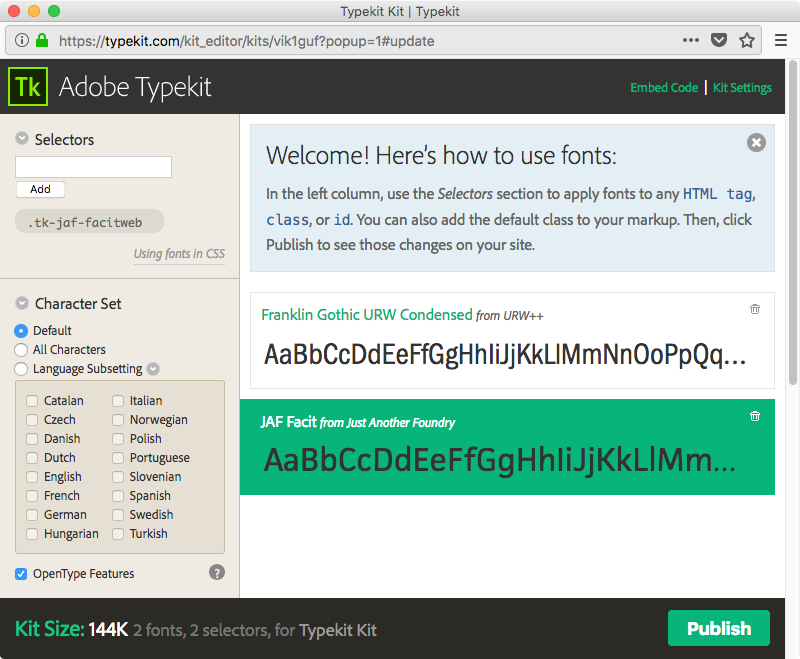The height and width of the screenshot is (659, 800).
Task: Check the Hungarian language box
Action: point(32,534)
